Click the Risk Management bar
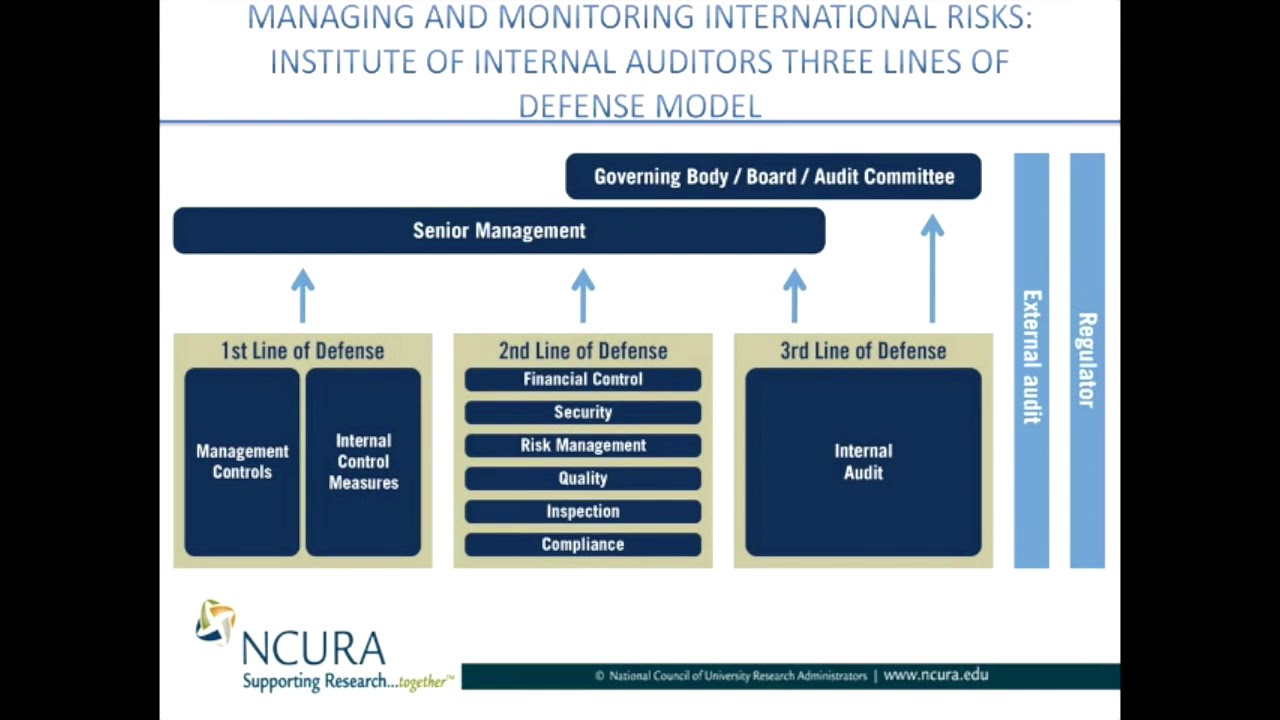1280x720 pixels. [583, 445]
